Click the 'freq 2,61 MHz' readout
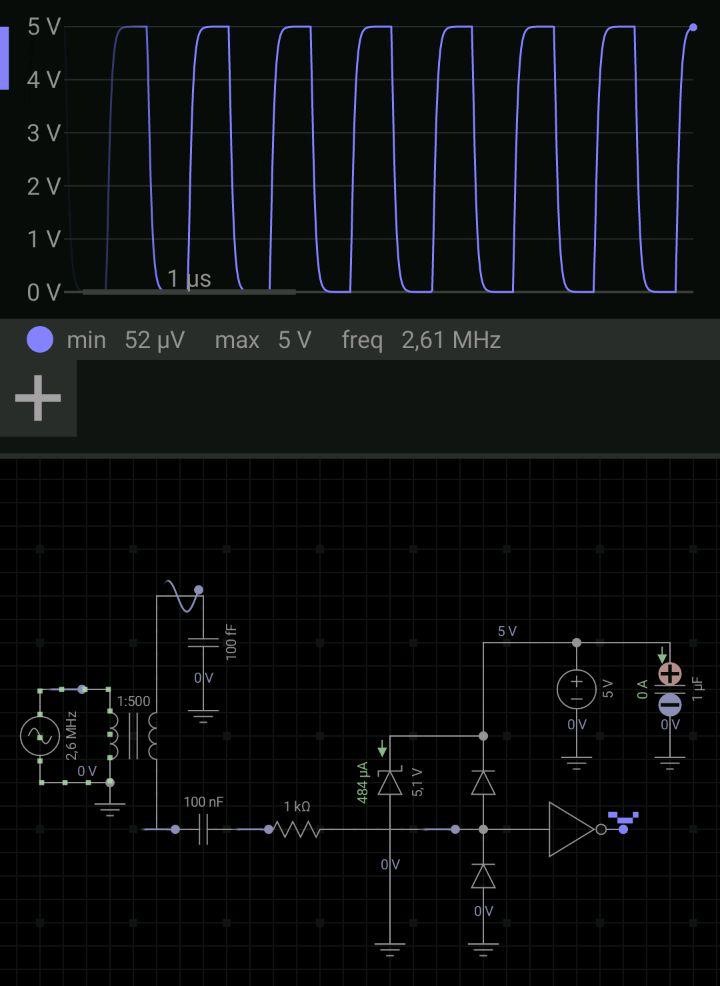This screenshot has width=720, height=986. (x=421, y=340)
